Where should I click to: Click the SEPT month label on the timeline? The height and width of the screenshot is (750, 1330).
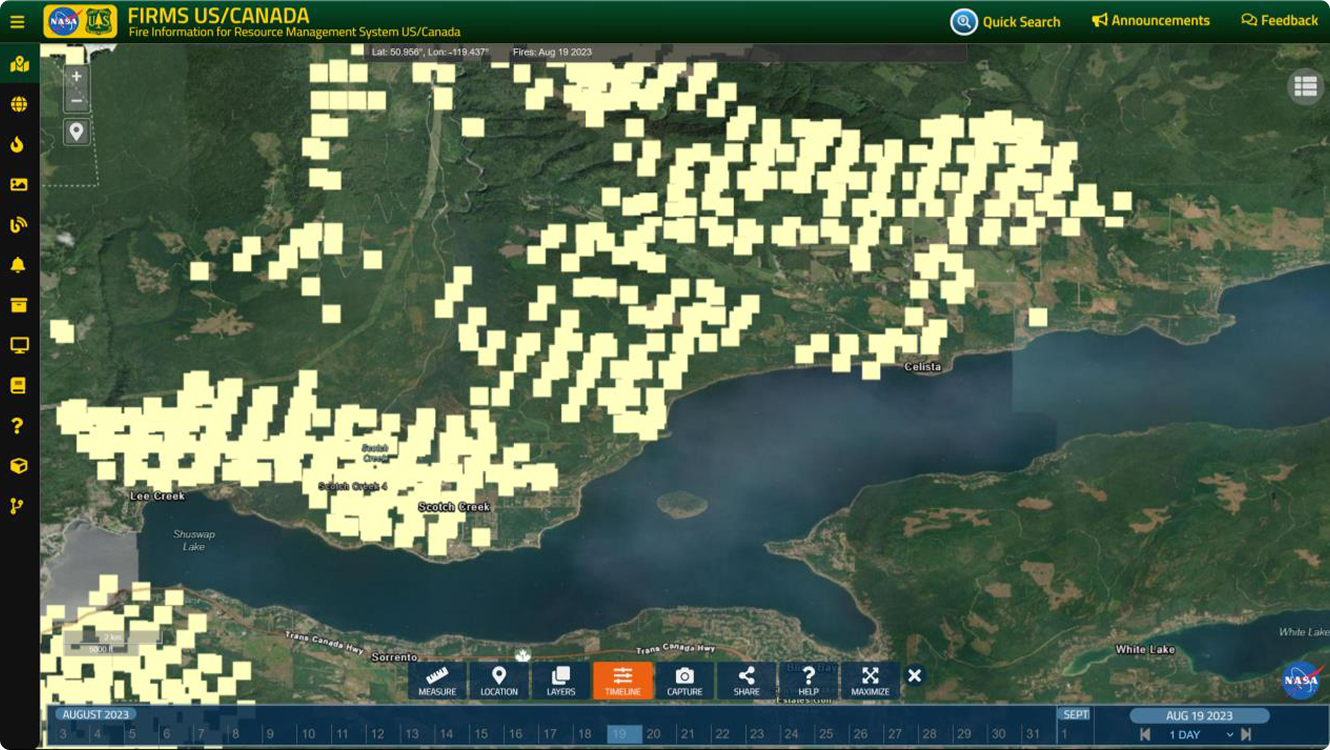[x=1075, y=715]
